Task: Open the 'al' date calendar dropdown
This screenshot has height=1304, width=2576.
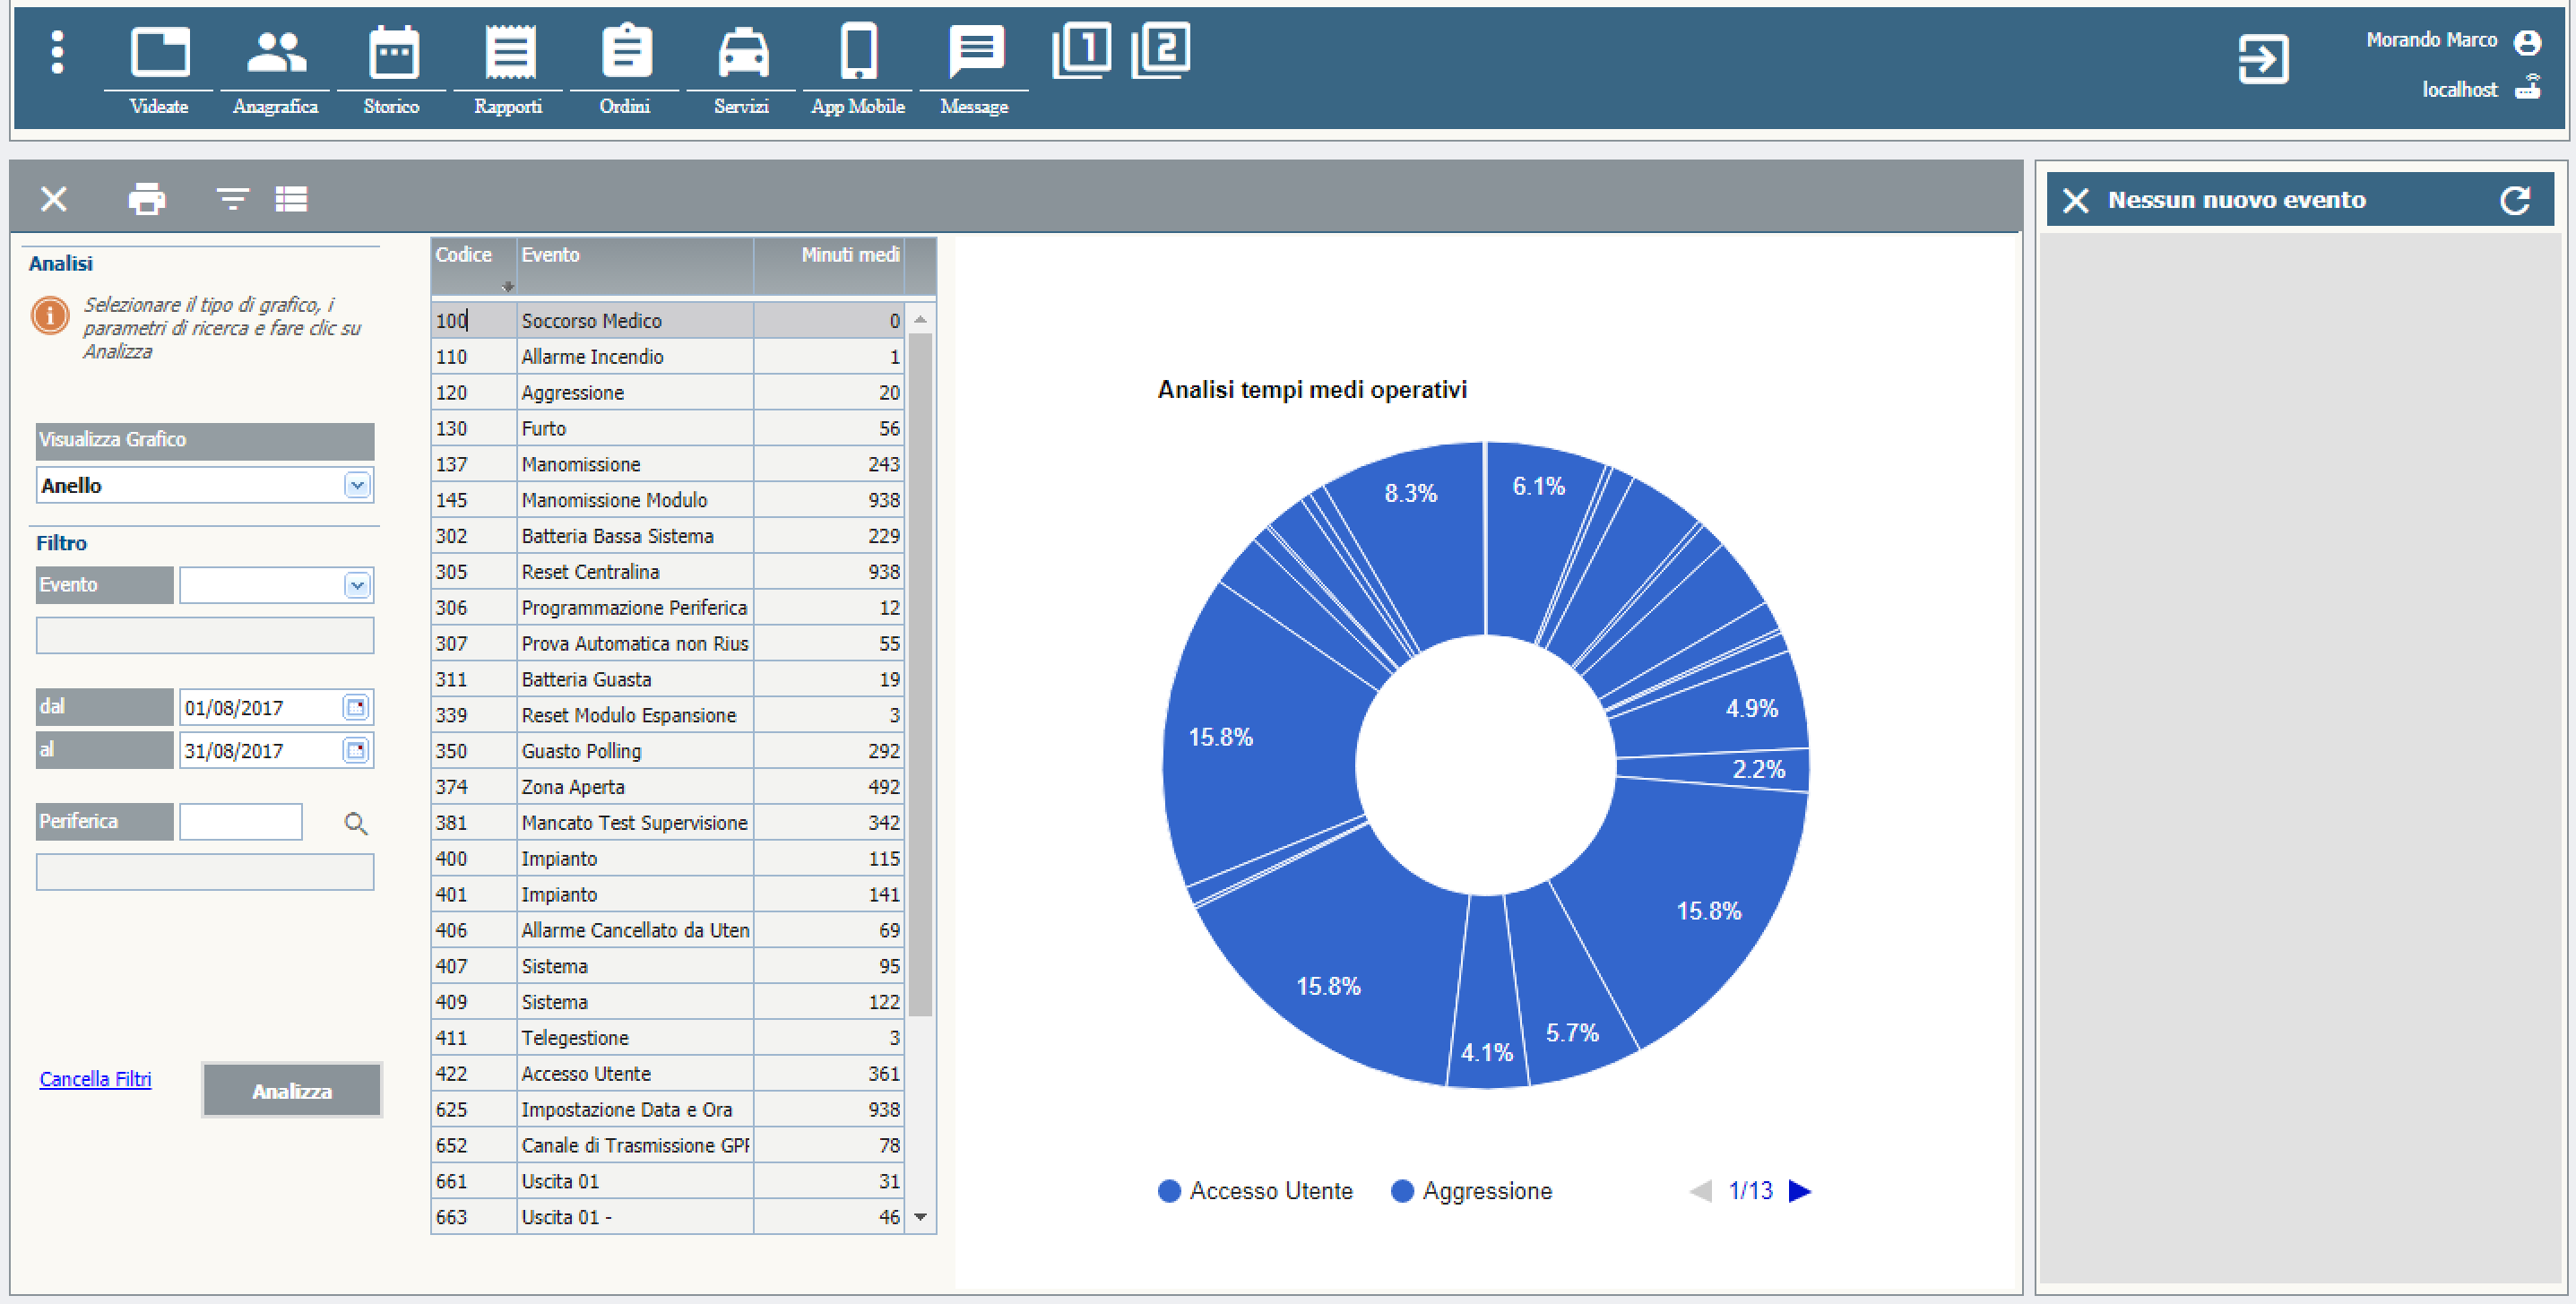Action: (x=356, y=750)
